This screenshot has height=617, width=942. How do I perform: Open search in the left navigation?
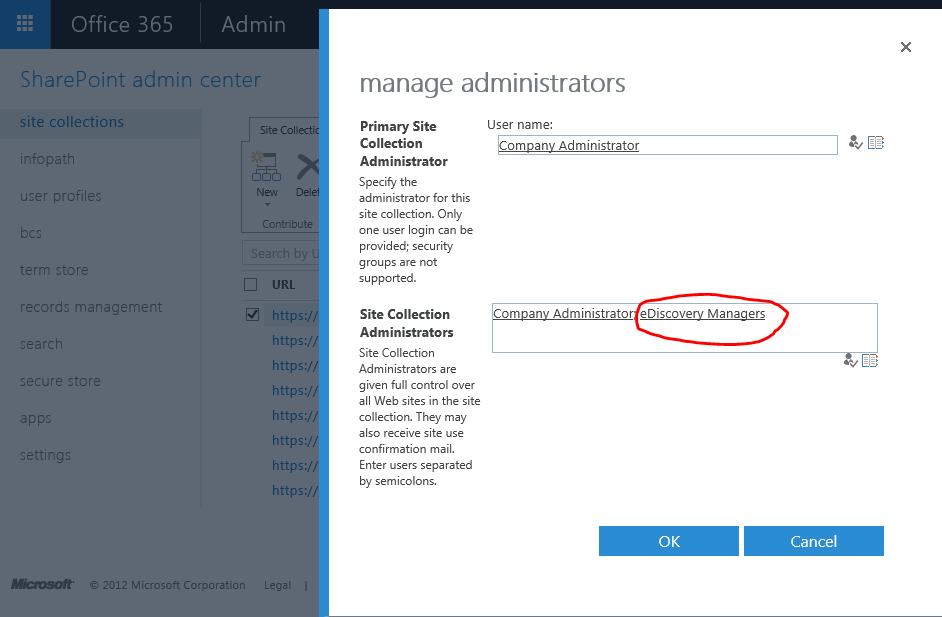41,344
